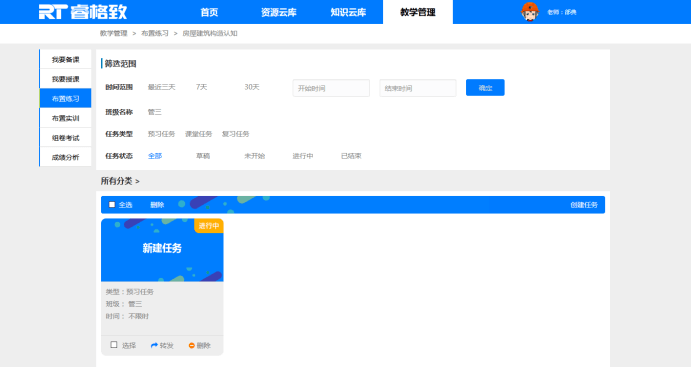Toggle the 全选 checkbox
The image size is (692, 367).
point(112,205)
